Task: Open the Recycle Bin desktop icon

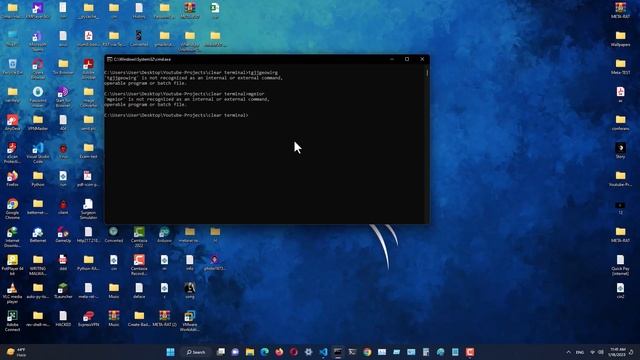Action: pos(12,67)
